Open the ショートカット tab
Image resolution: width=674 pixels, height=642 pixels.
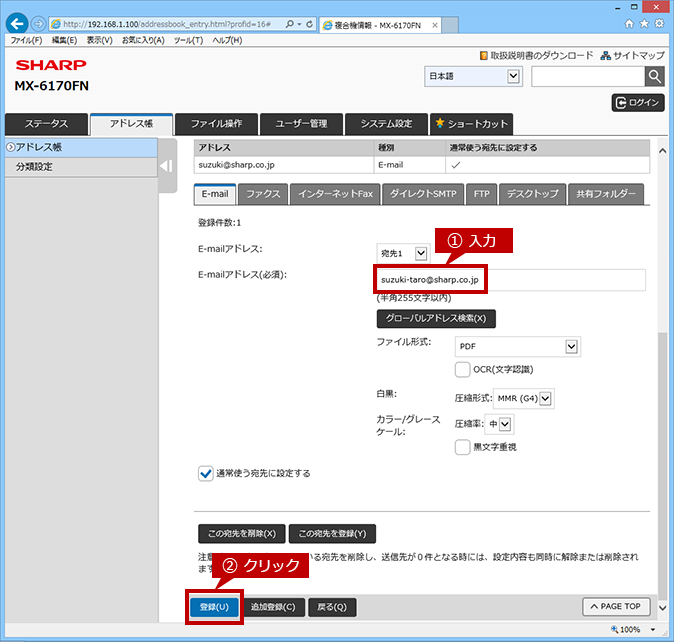(x=472, y=124)
